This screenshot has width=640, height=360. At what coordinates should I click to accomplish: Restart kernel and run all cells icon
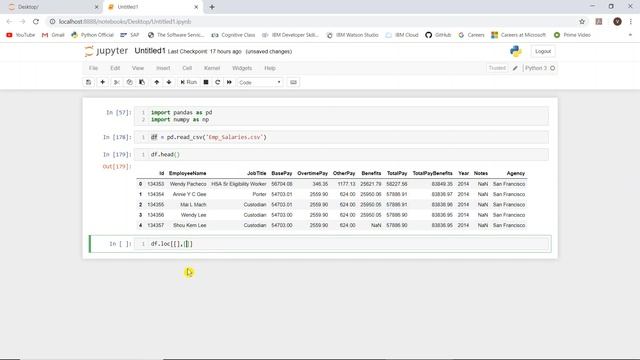click(x=229, y=82)
